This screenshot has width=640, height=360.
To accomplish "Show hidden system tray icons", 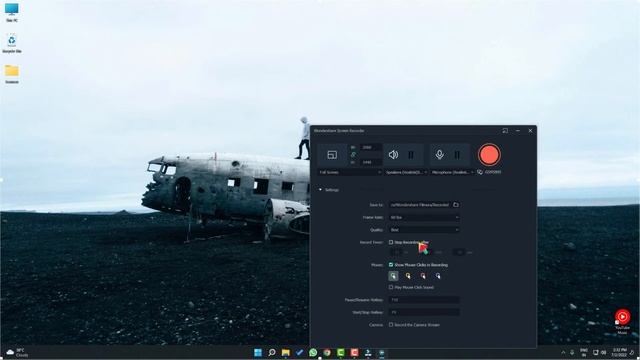I will pyautogui.click(x=563, y=353).
